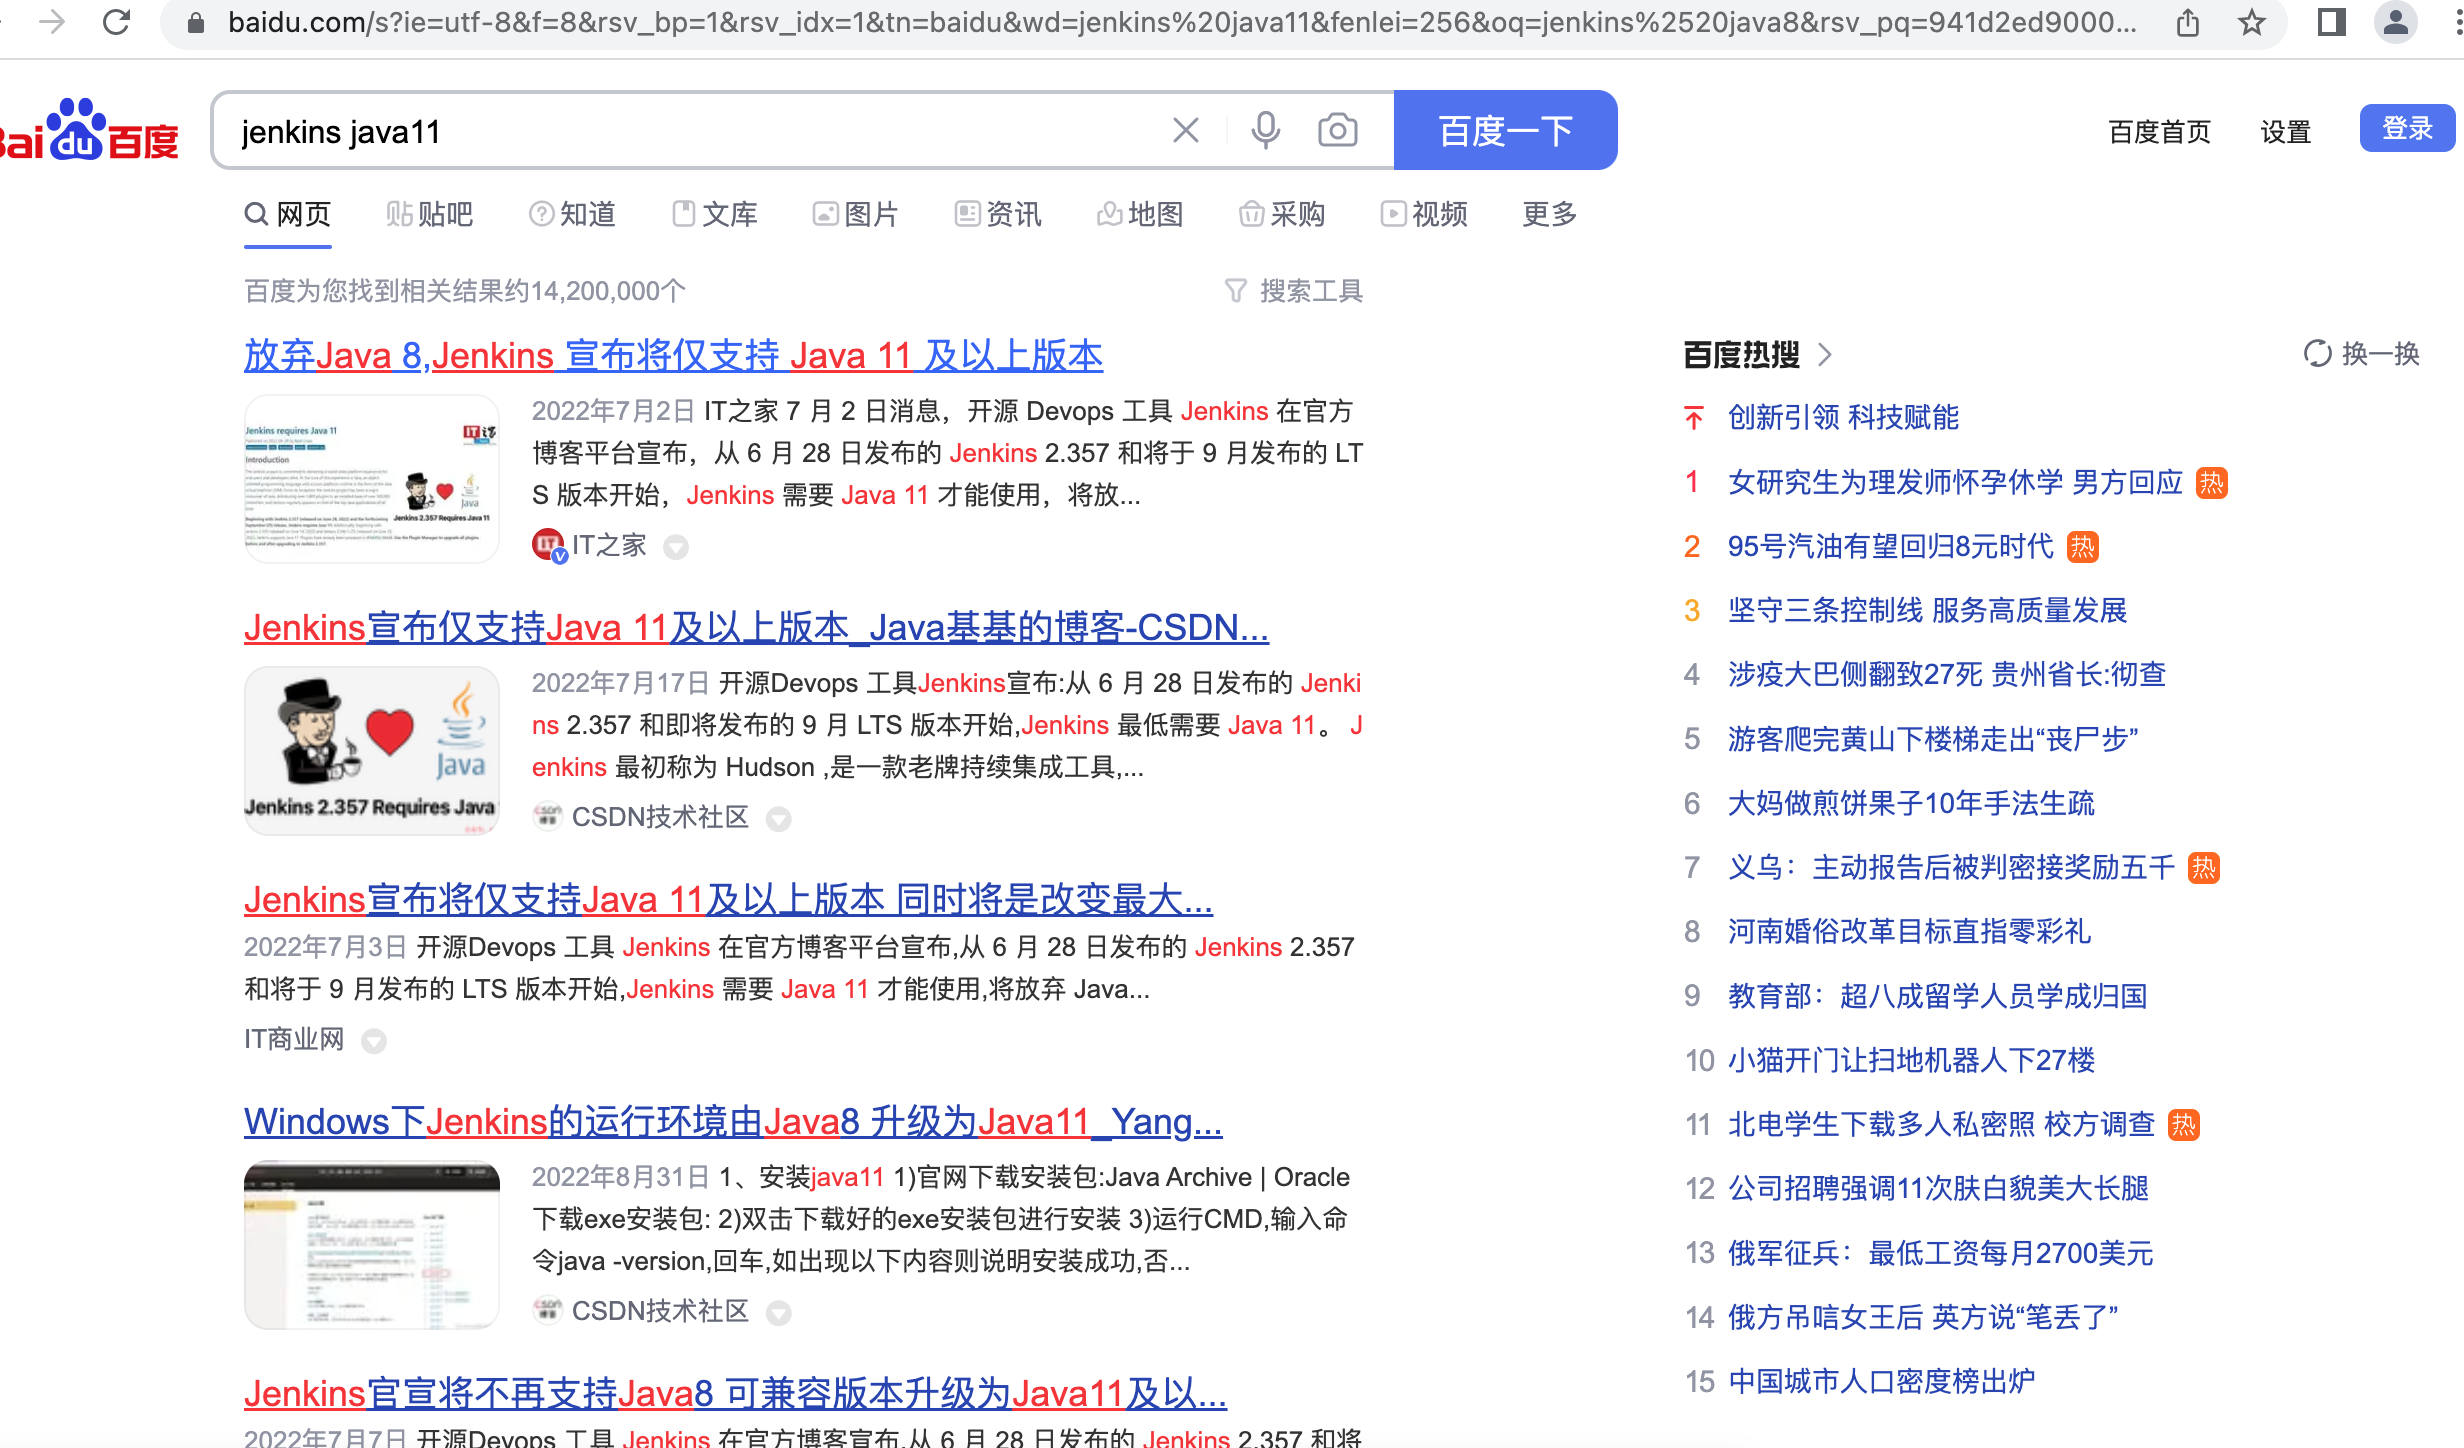
Task: Open dropdown arrow beside first CSDN技术社区 result
Action: [778, 819]
